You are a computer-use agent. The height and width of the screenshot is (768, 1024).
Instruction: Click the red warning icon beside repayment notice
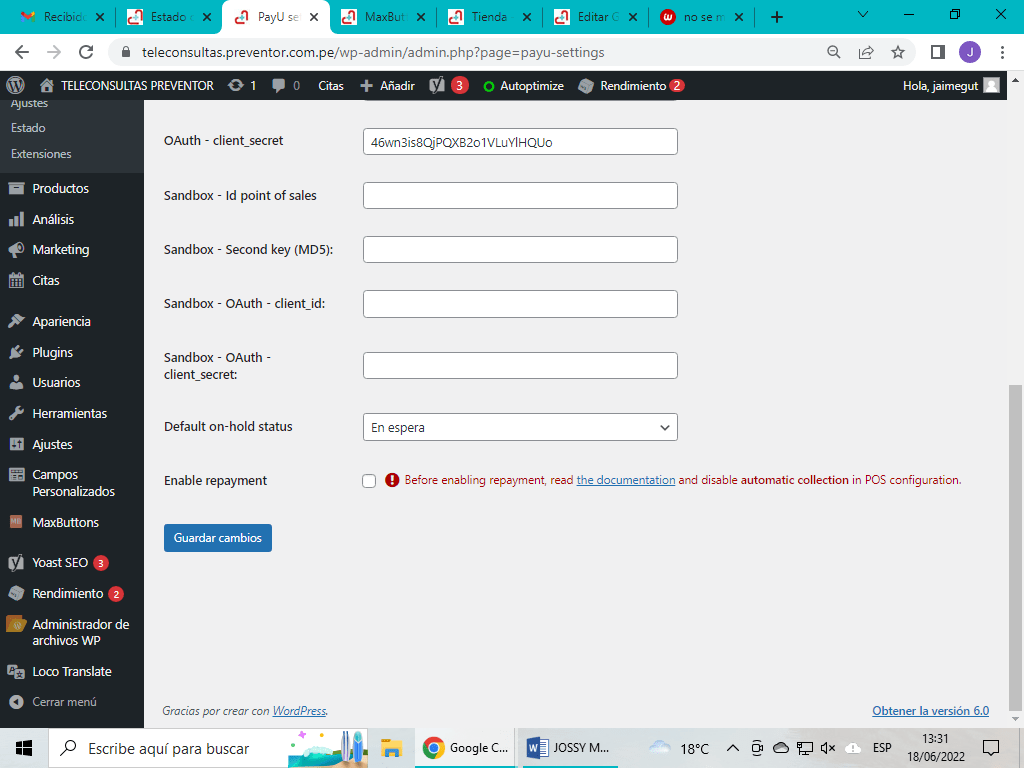click(x=392, y=481)
